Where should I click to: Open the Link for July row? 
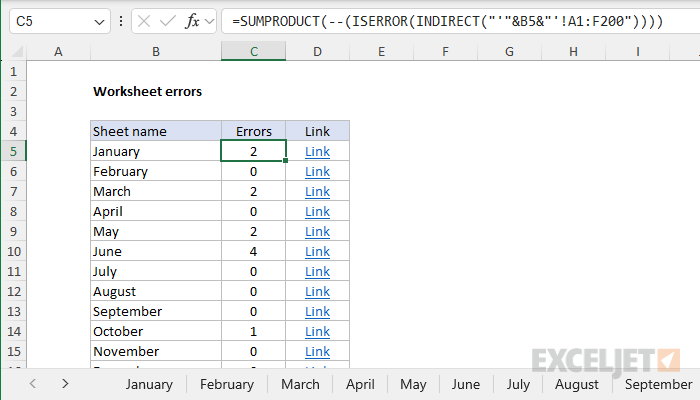[317, 271]
